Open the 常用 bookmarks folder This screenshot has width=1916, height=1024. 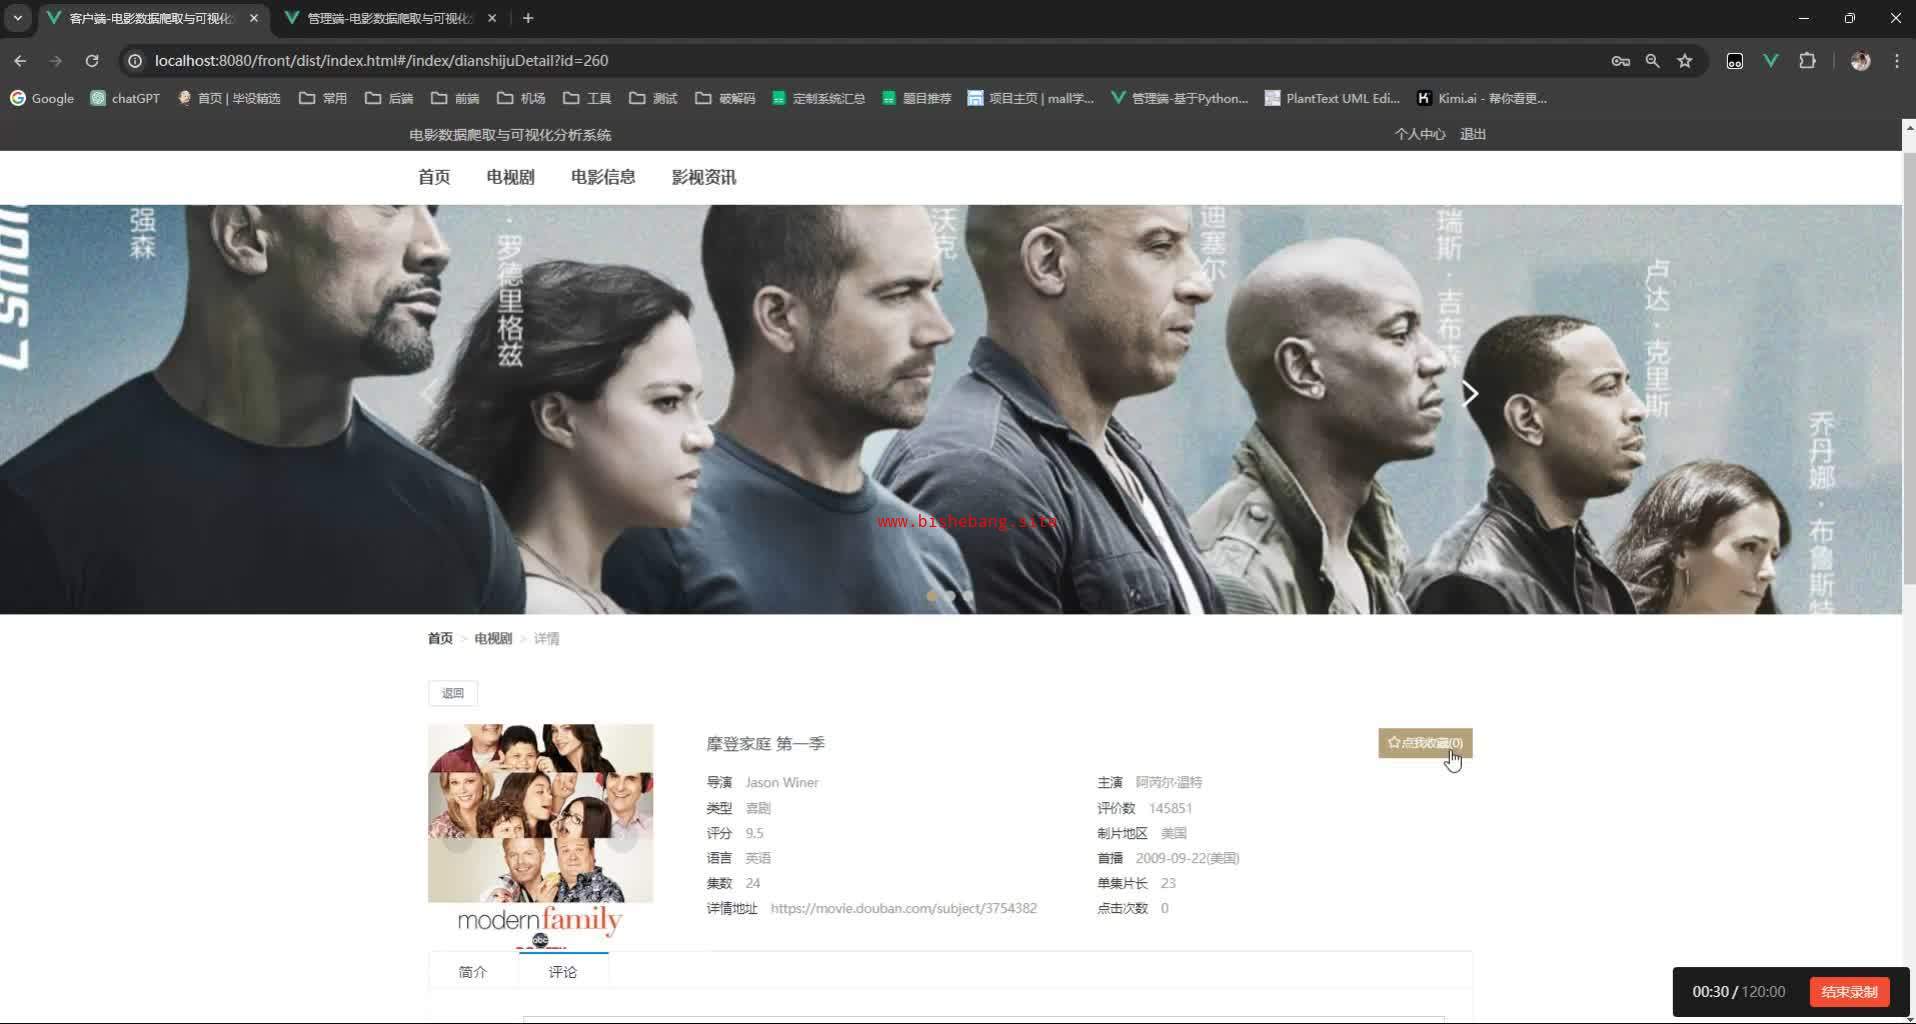(x=323, y=98)
